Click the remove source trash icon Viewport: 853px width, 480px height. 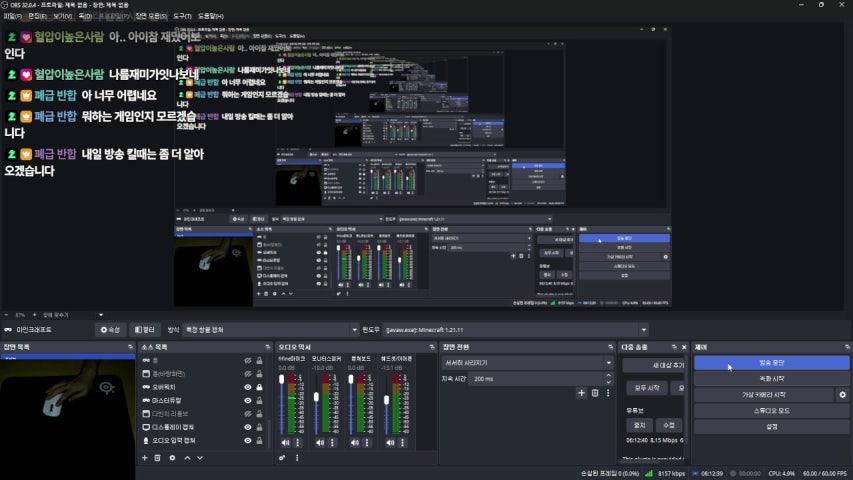click(159, 457)
